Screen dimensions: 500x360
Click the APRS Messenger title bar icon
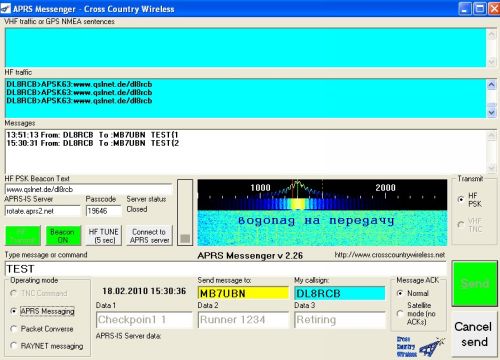pyautogui.click(x=6, y=9)
